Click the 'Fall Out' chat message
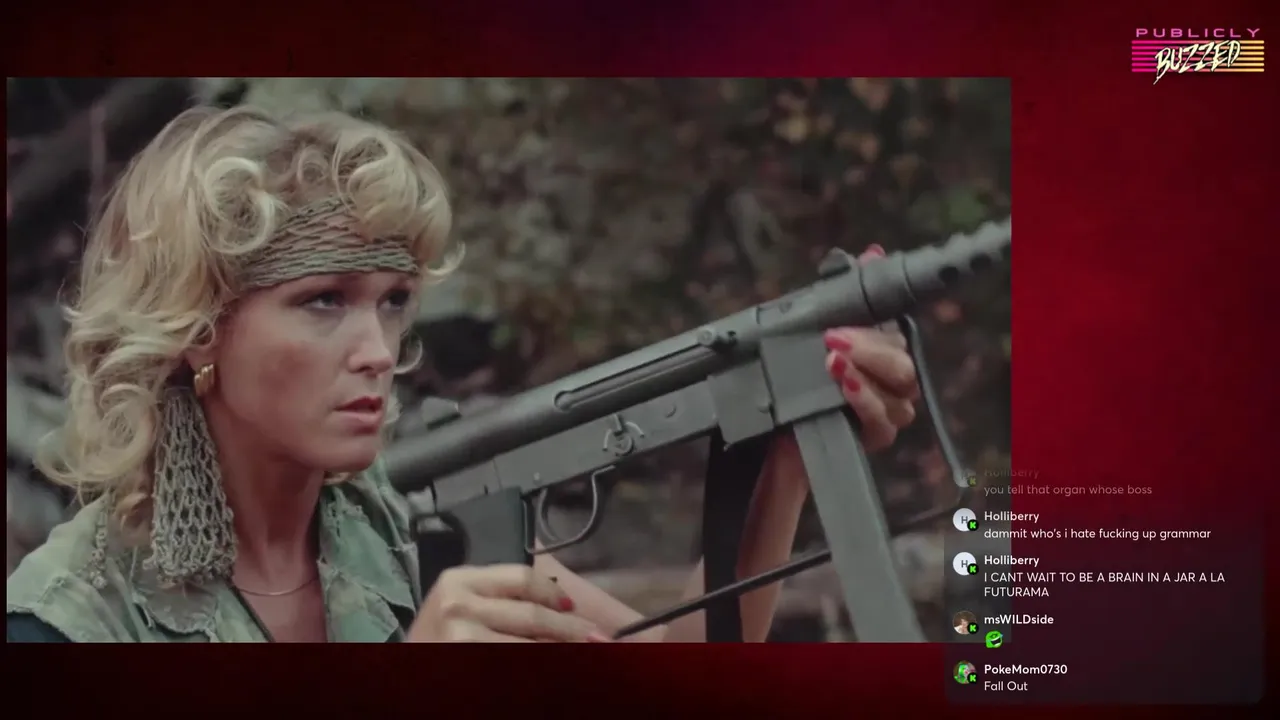This screenshot has height=720, width=1280. coord(1005,686)
